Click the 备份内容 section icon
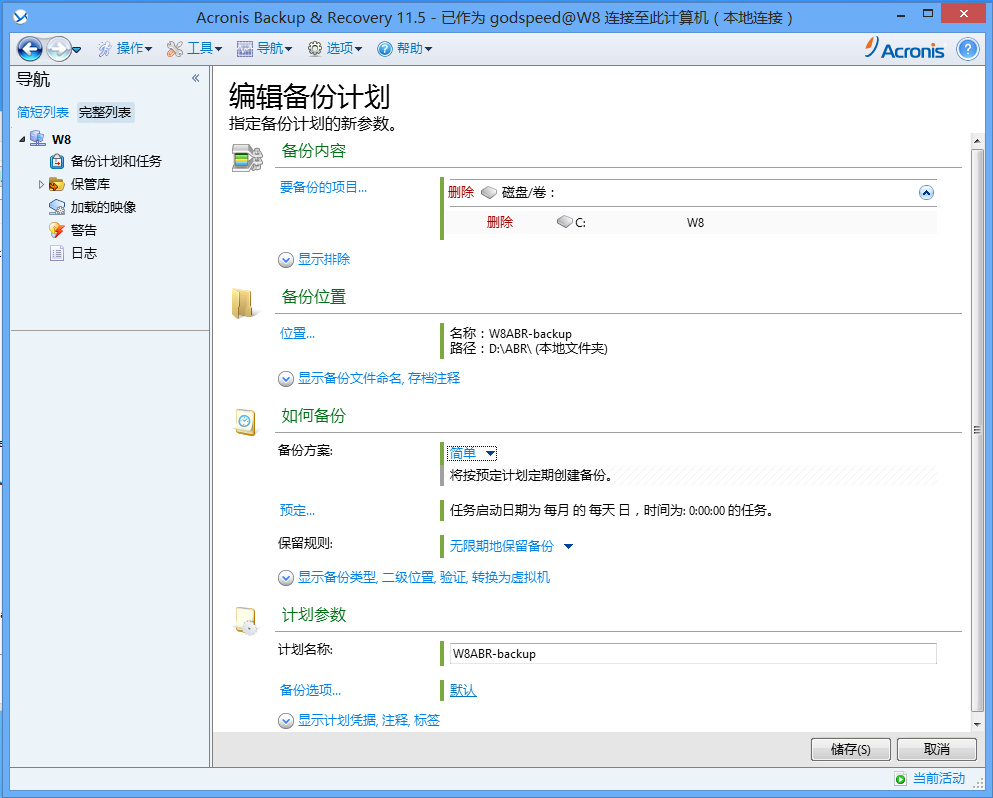The image size is (993, 798). tap(247, 158)
